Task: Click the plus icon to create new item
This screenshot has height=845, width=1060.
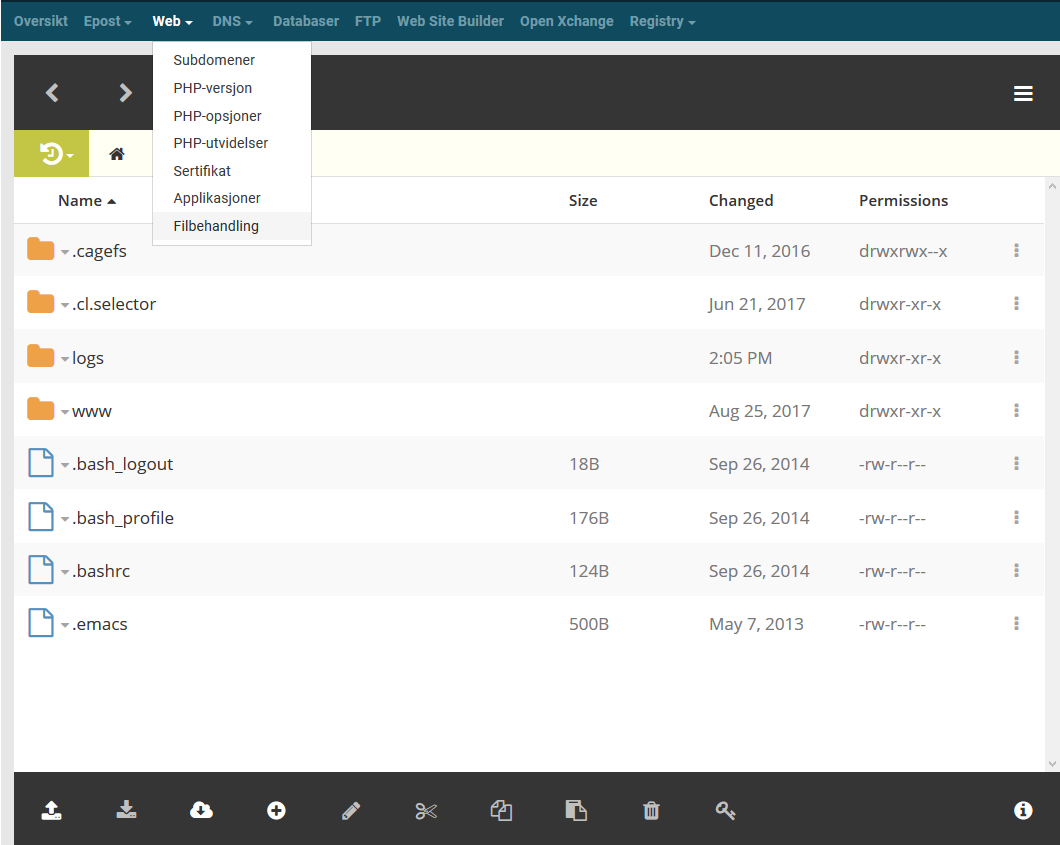Action: coord(276,811)
